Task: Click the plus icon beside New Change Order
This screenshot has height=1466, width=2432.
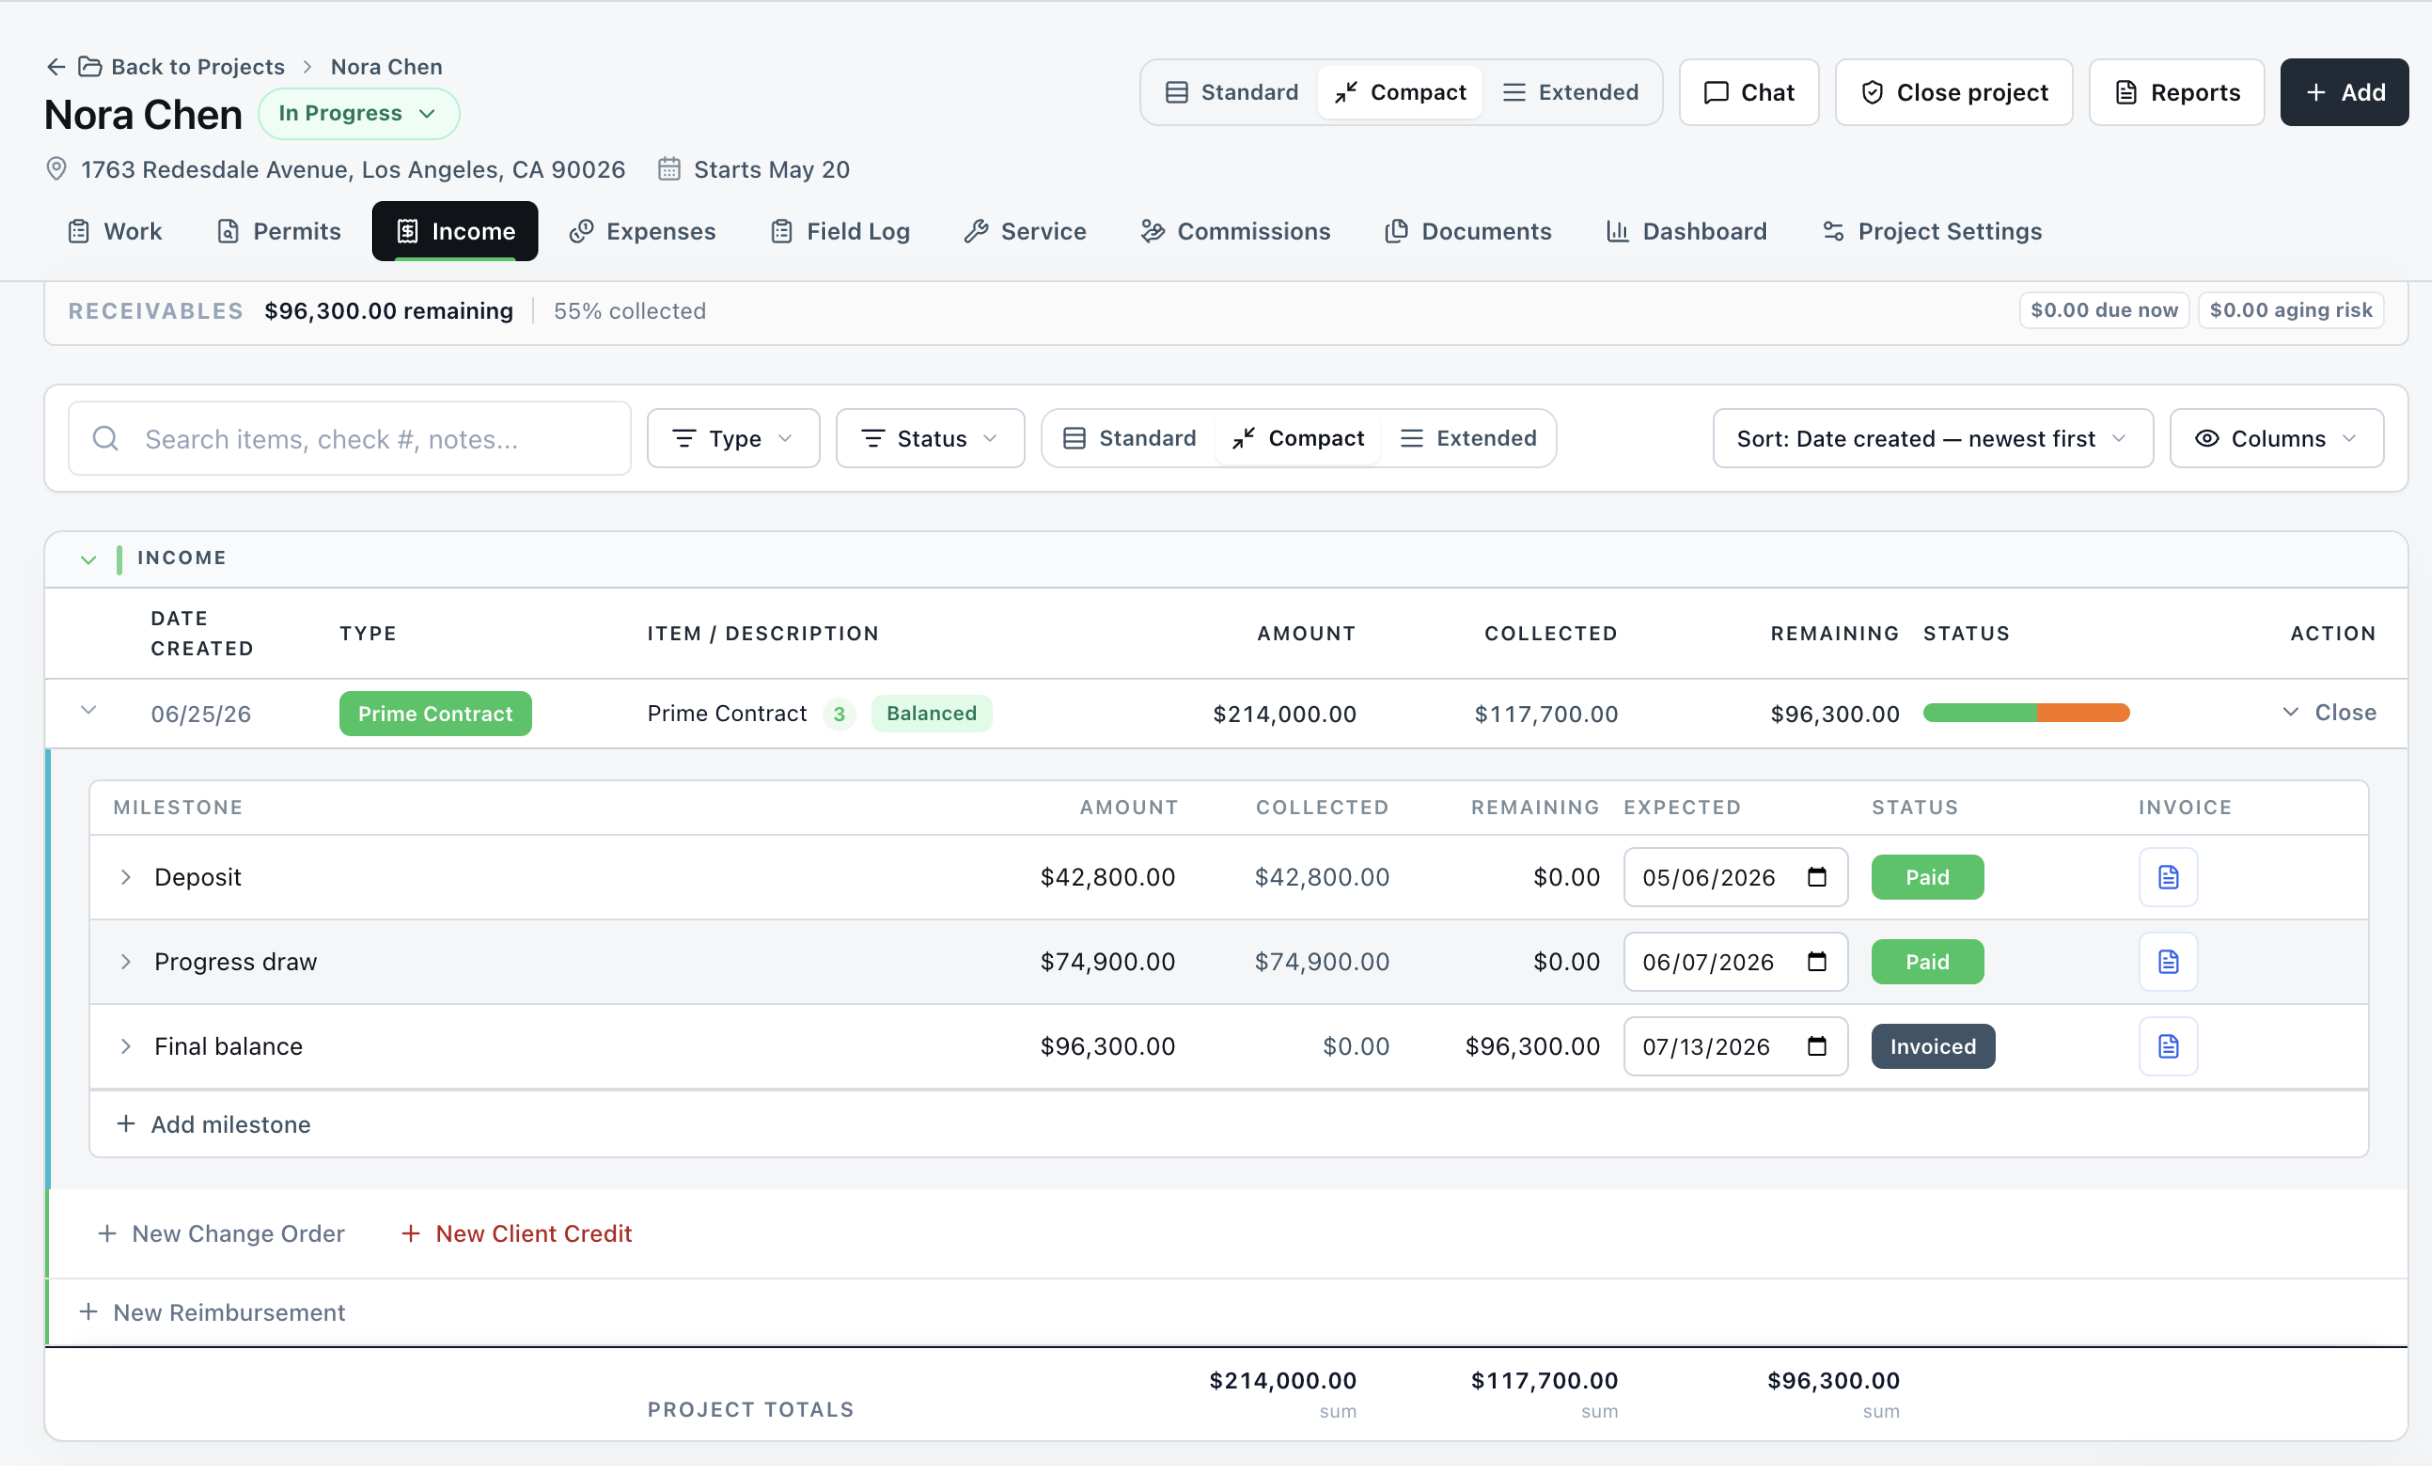Action: (106, 1233)
